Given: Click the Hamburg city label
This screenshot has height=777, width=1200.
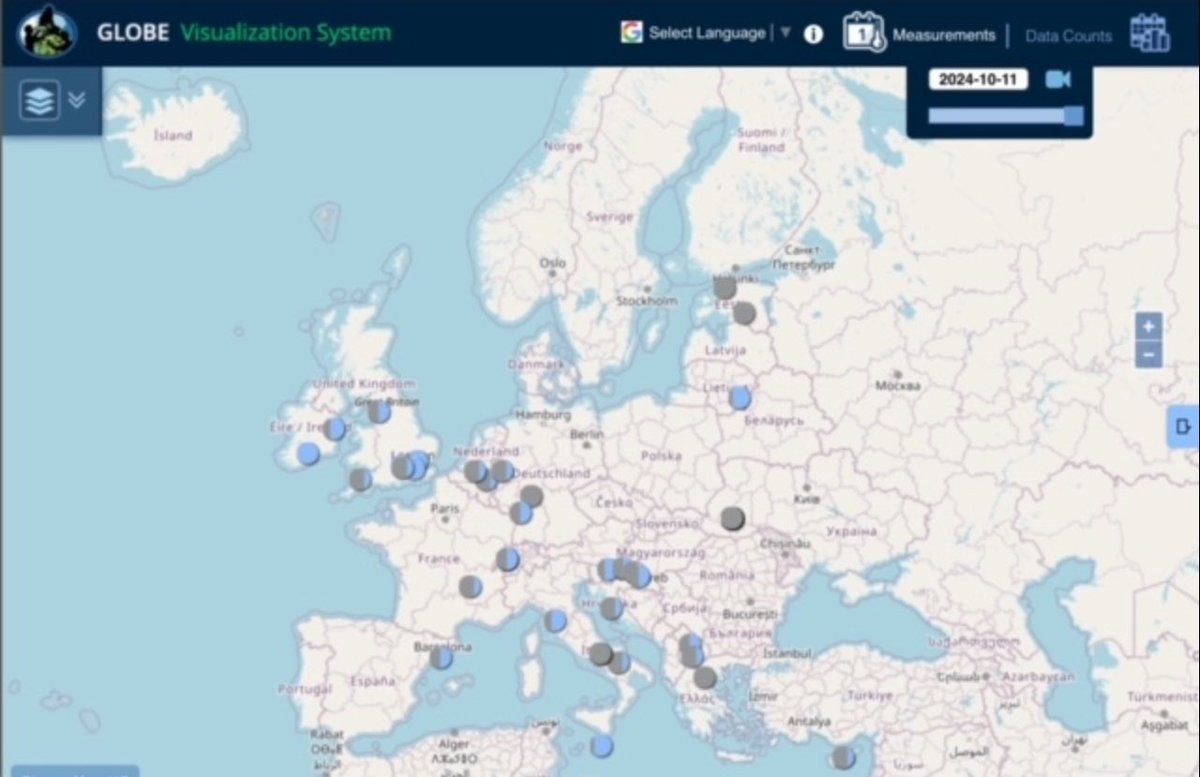Looking at the screenshot, I should click(x=543, y=414).
